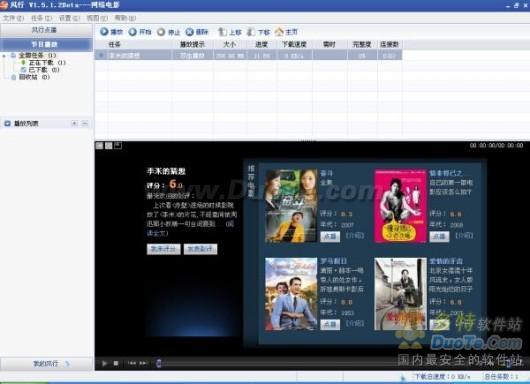The height and width of the screenshot is (384, 530).
Task: Start playback with the player play button
Action: point(104,363)
